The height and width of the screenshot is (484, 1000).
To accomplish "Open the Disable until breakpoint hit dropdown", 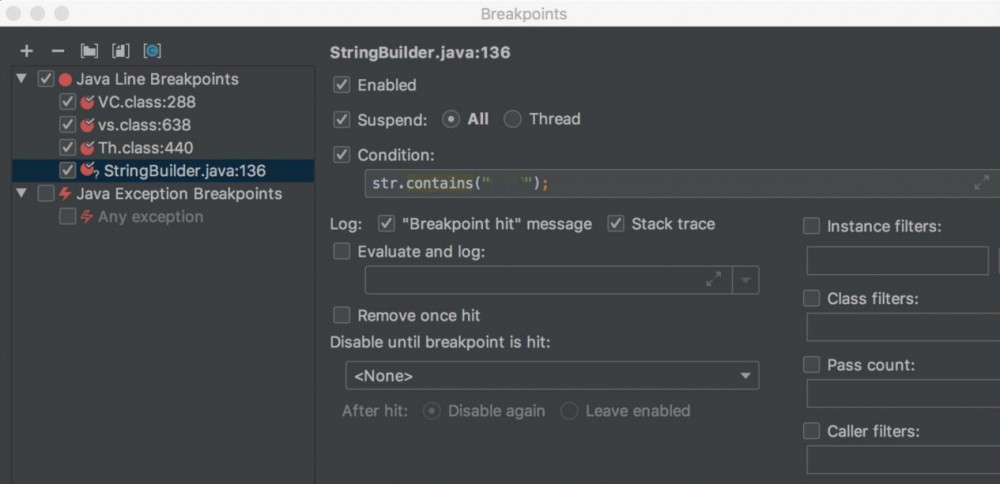I will point(552,376).
